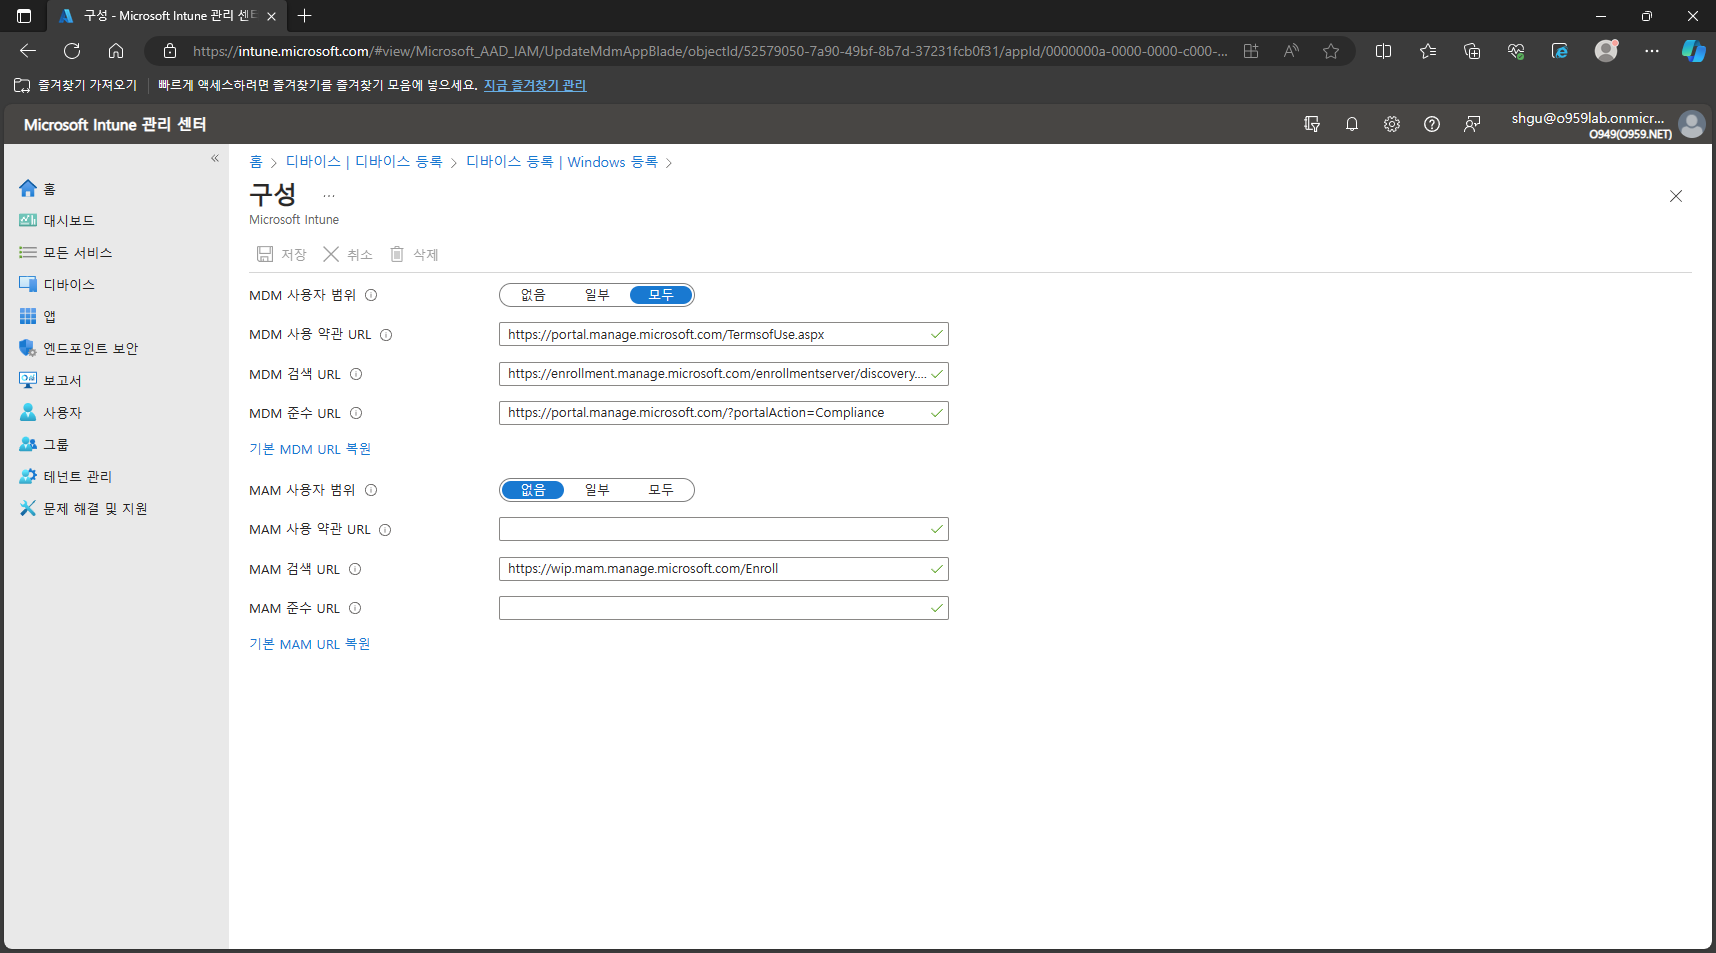Click MDM 사용 약관 URL field
Viewport: 1716px width, 953px height.
723,334
